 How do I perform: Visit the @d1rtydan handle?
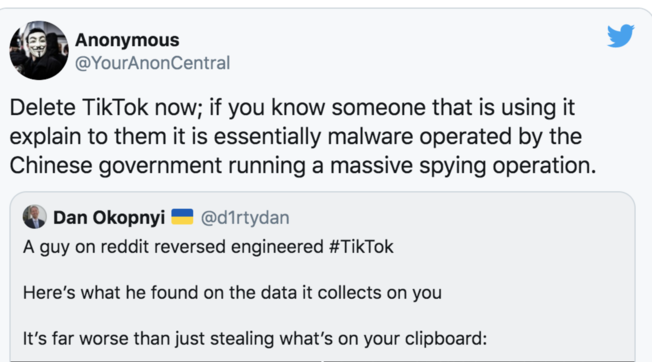pos(245,217)
